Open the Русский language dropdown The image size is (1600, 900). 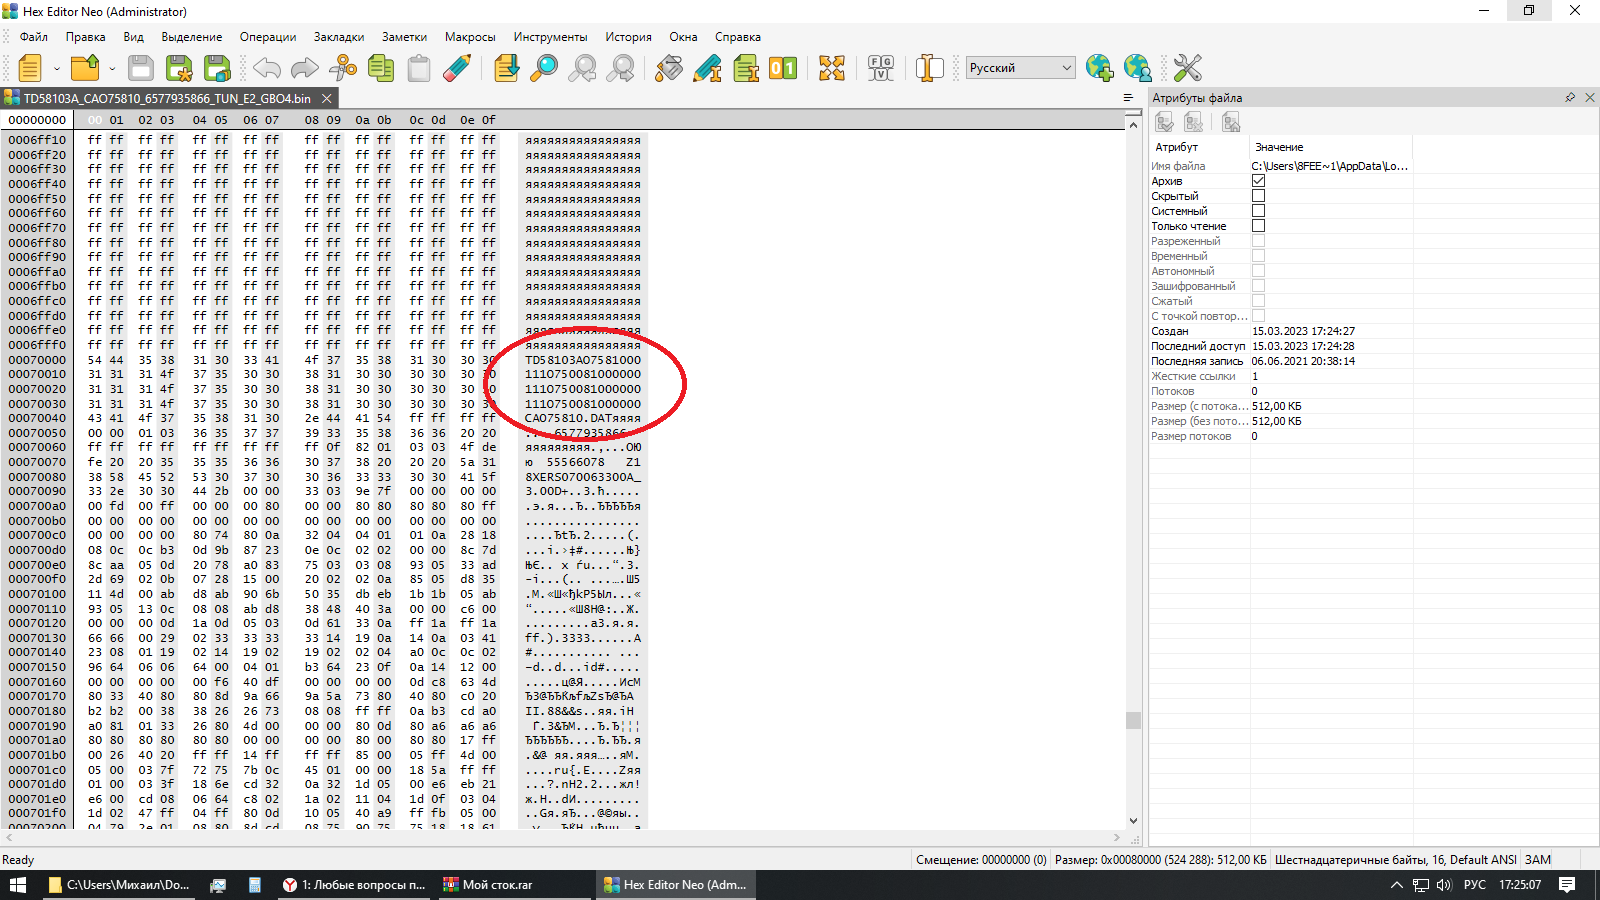pyautogui.click(x=1020, y=68)
